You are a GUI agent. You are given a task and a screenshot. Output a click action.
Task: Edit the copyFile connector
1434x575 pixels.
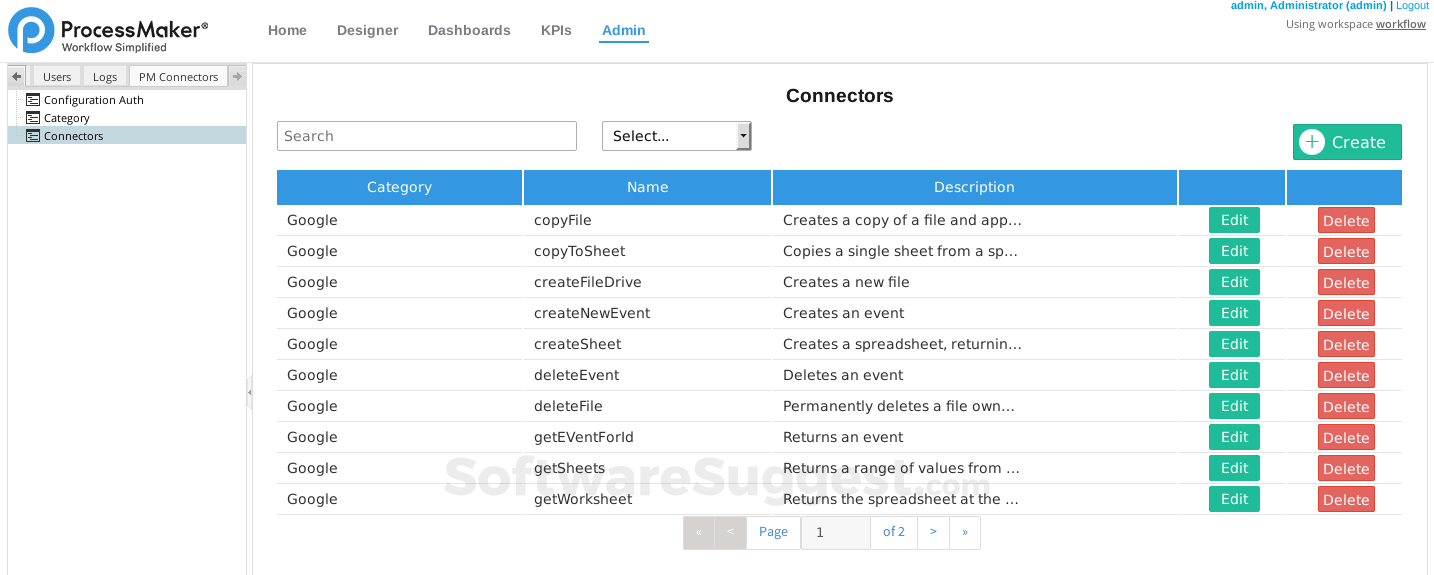[x=1234, y=221]
